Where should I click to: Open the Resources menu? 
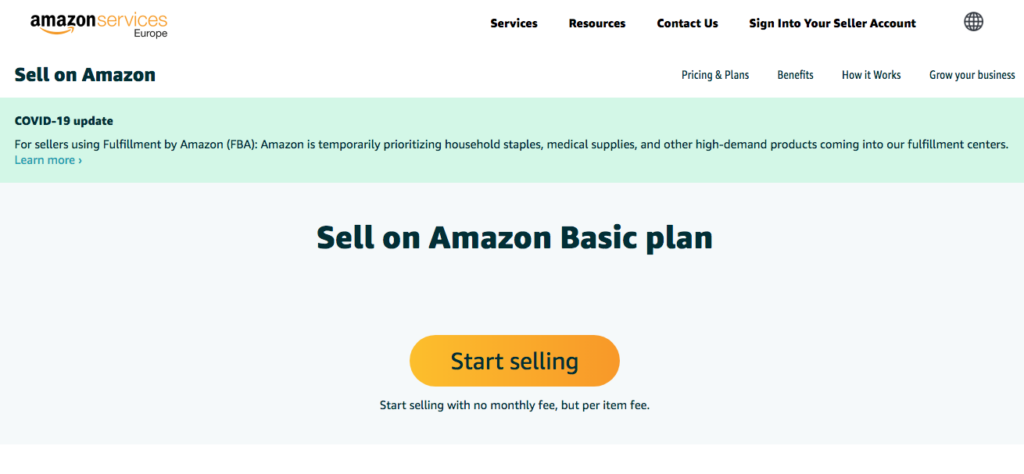point(597,24)
